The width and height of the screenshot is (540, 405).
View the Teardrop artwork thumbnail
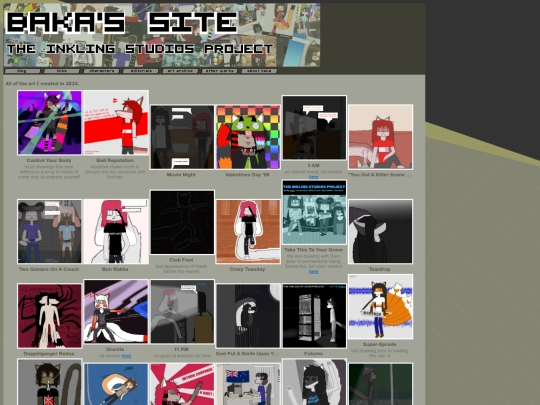pos(381,231)
